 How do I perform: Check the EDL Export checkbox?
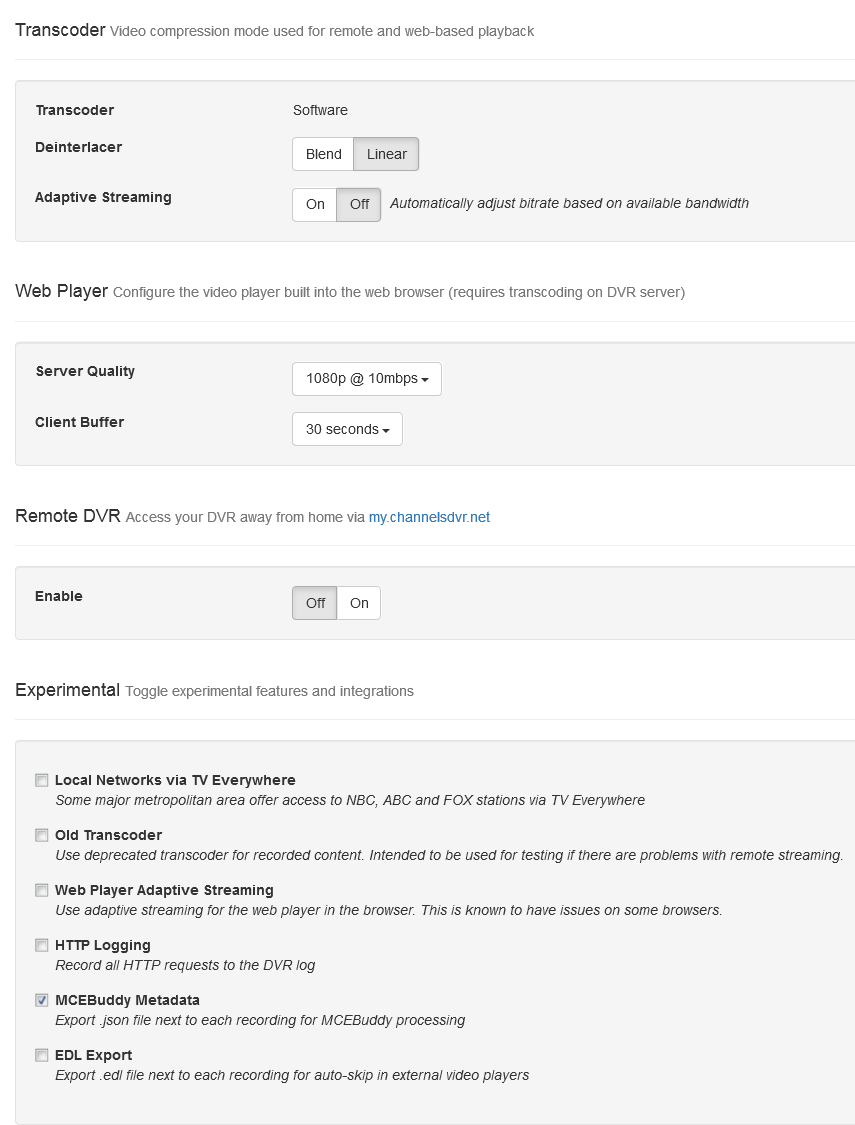(42, 1055)
